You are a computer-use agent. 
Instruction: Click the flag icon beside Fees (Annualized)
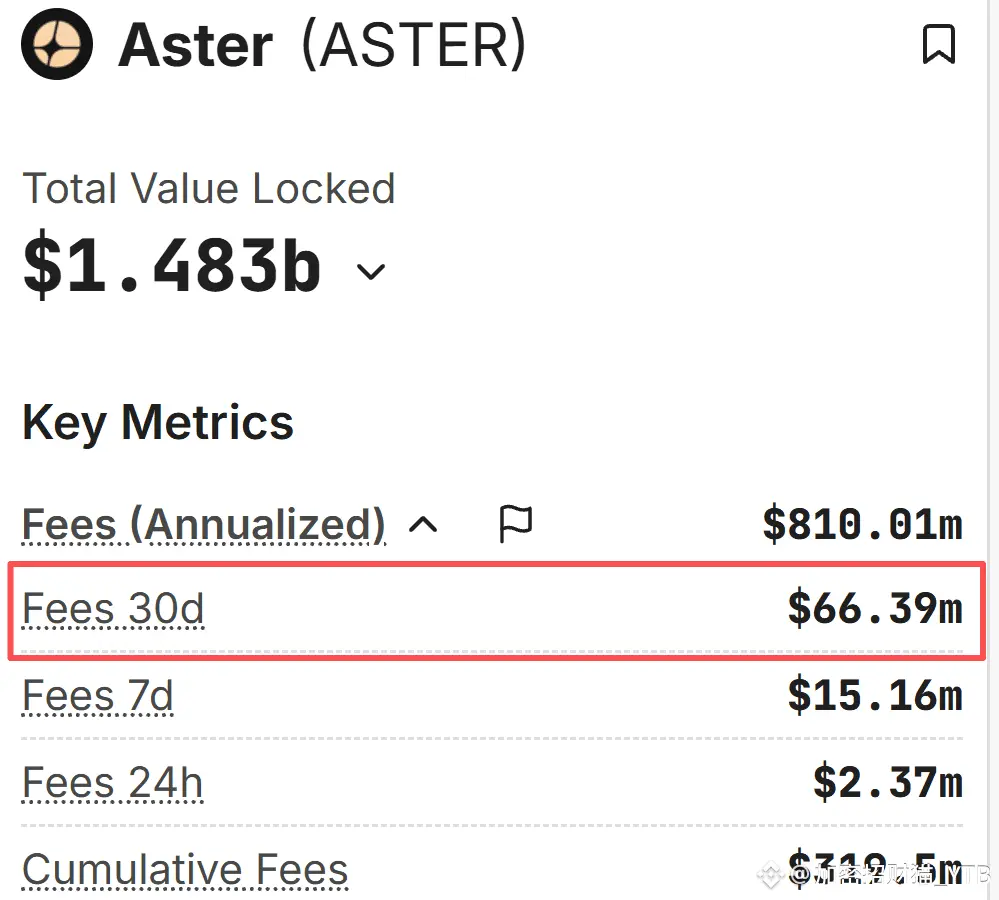click(x=516, y=524)
